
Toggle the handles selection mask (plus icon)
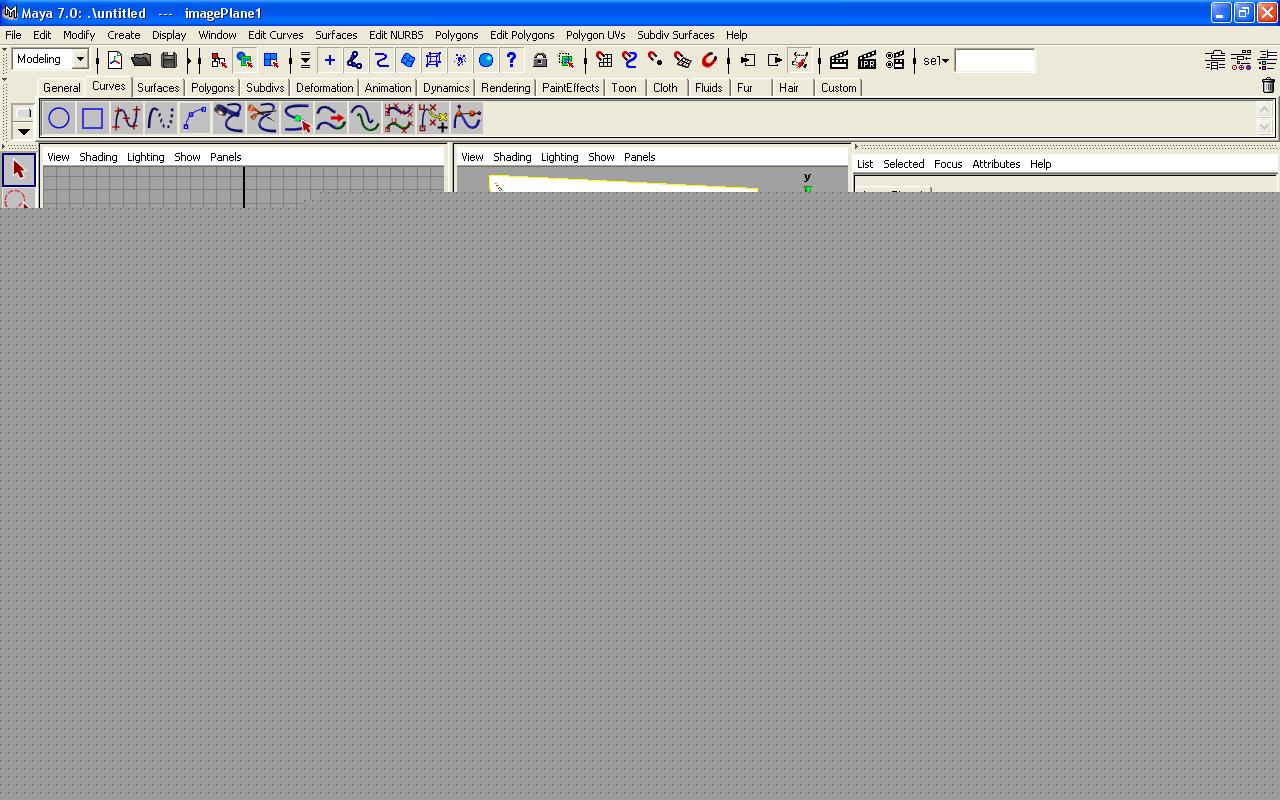329,60
